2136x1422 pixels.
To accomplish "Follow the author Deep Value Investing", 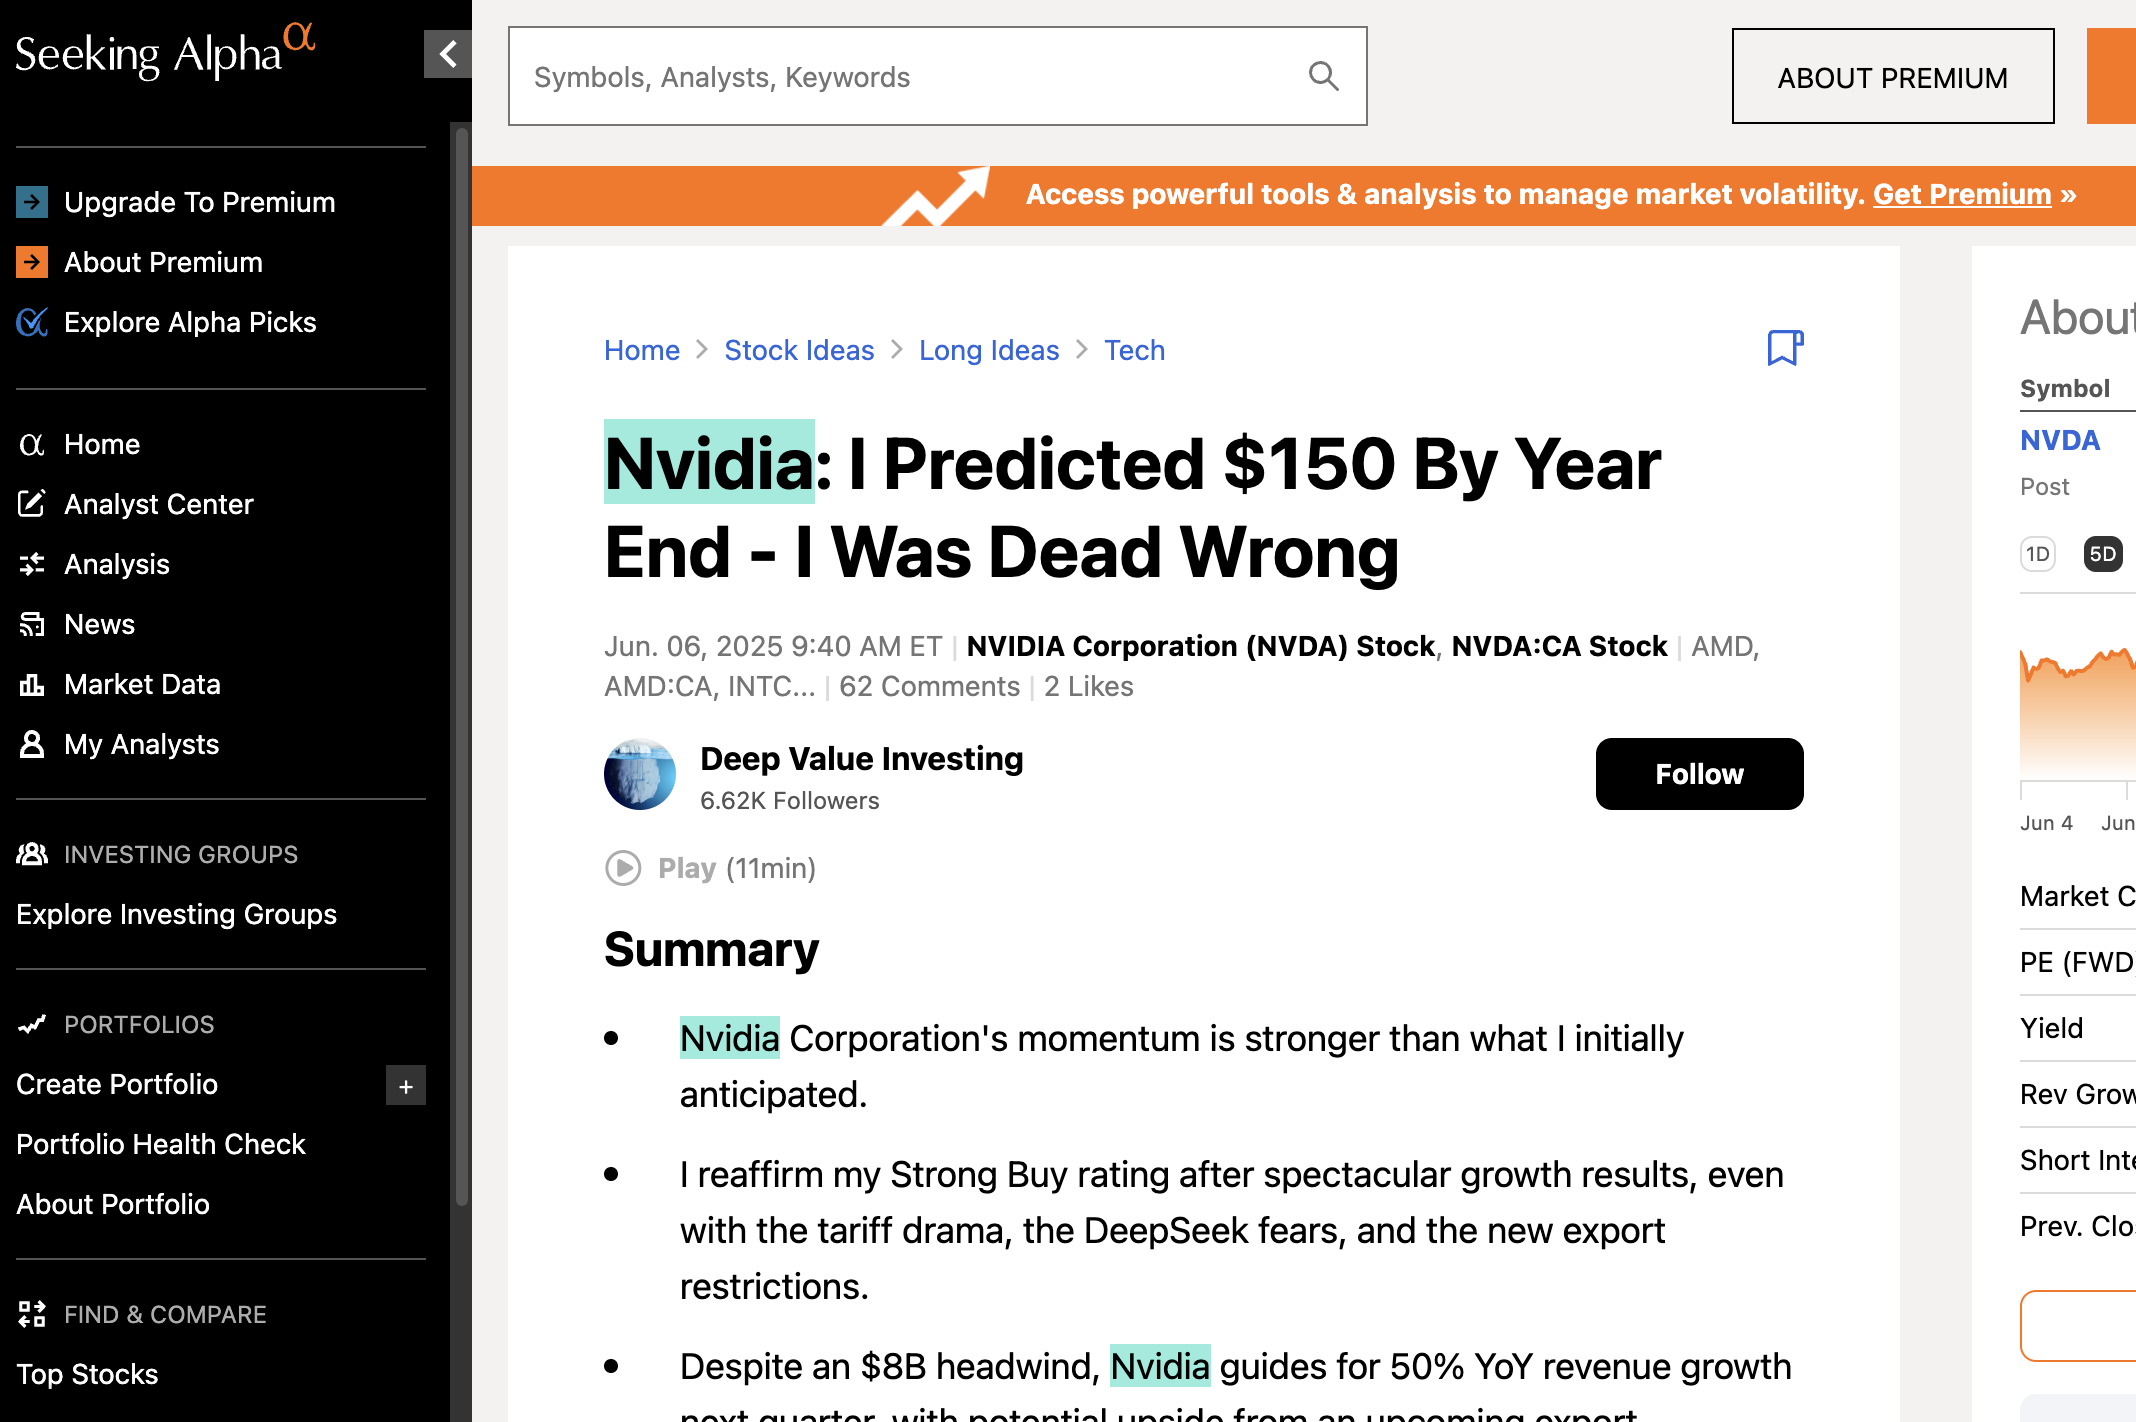I will click(1699, 774).
